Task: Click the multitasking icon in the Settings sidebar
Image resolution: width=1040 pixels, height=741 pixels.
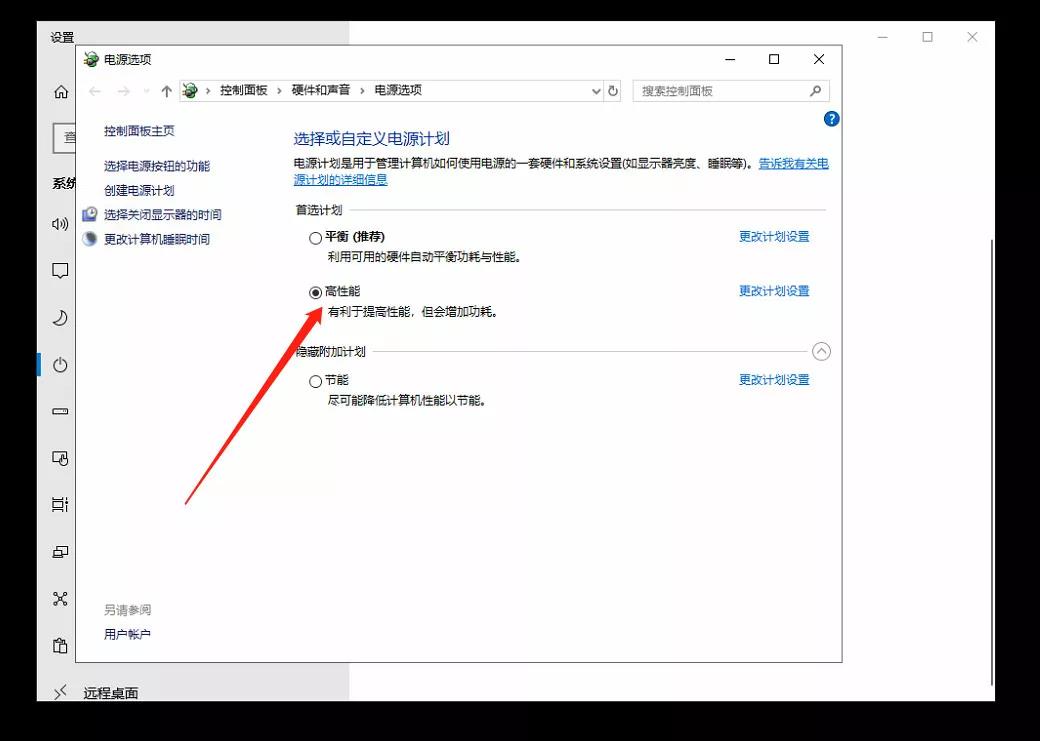Action: click(60, 505)
